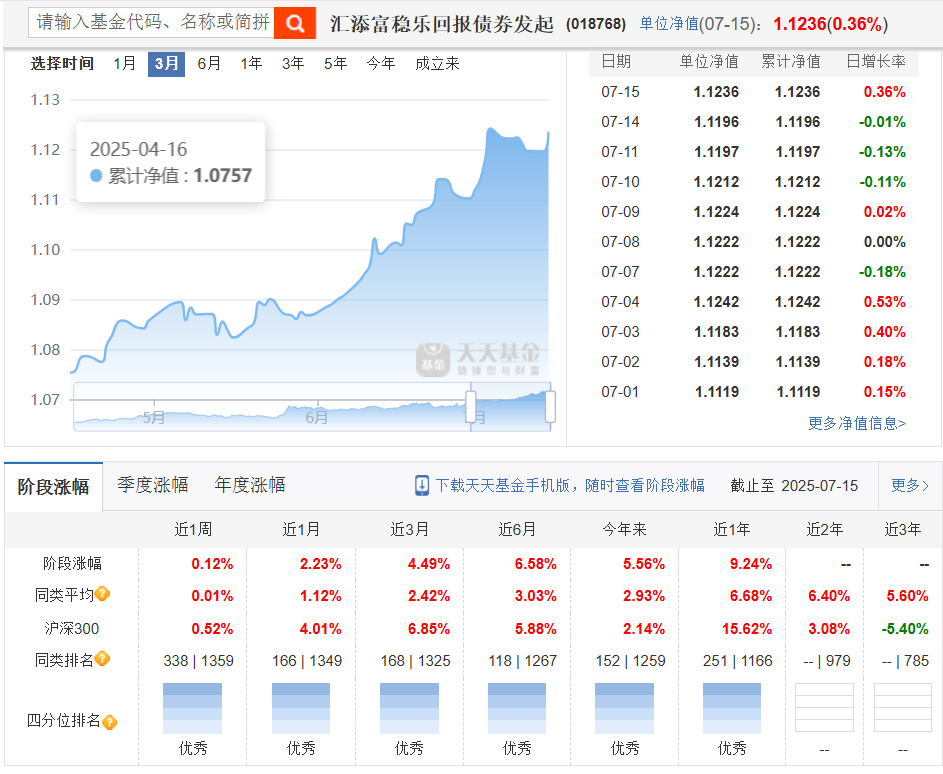
Task: Select the 1年 time range
Action: [x=251, y=63]
